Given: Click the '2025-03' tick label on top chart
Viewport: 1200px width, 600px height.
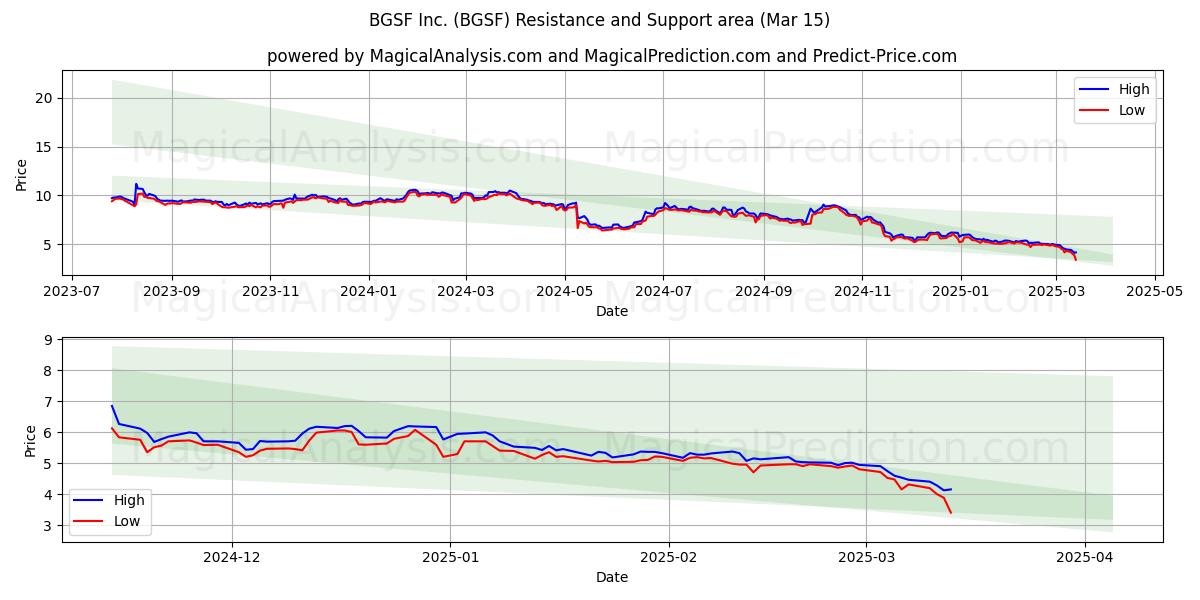Looking at the screenshot, I should pos(1057,291).
